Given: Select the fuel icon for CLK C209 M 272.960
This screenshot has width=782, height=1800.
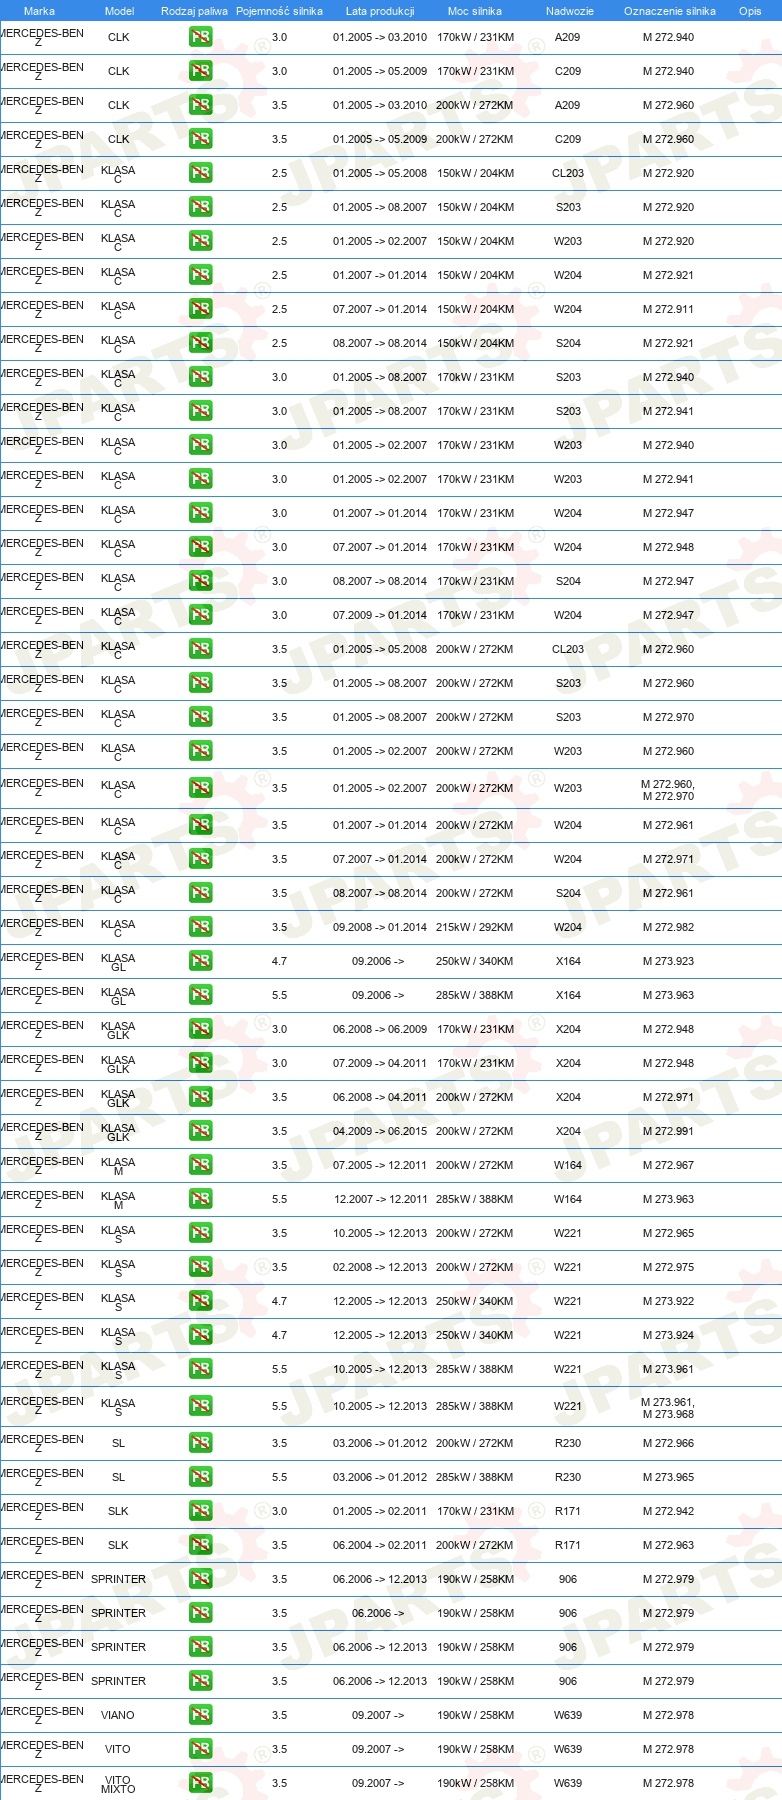Looking at the screenshot, I should coord(200,140).
